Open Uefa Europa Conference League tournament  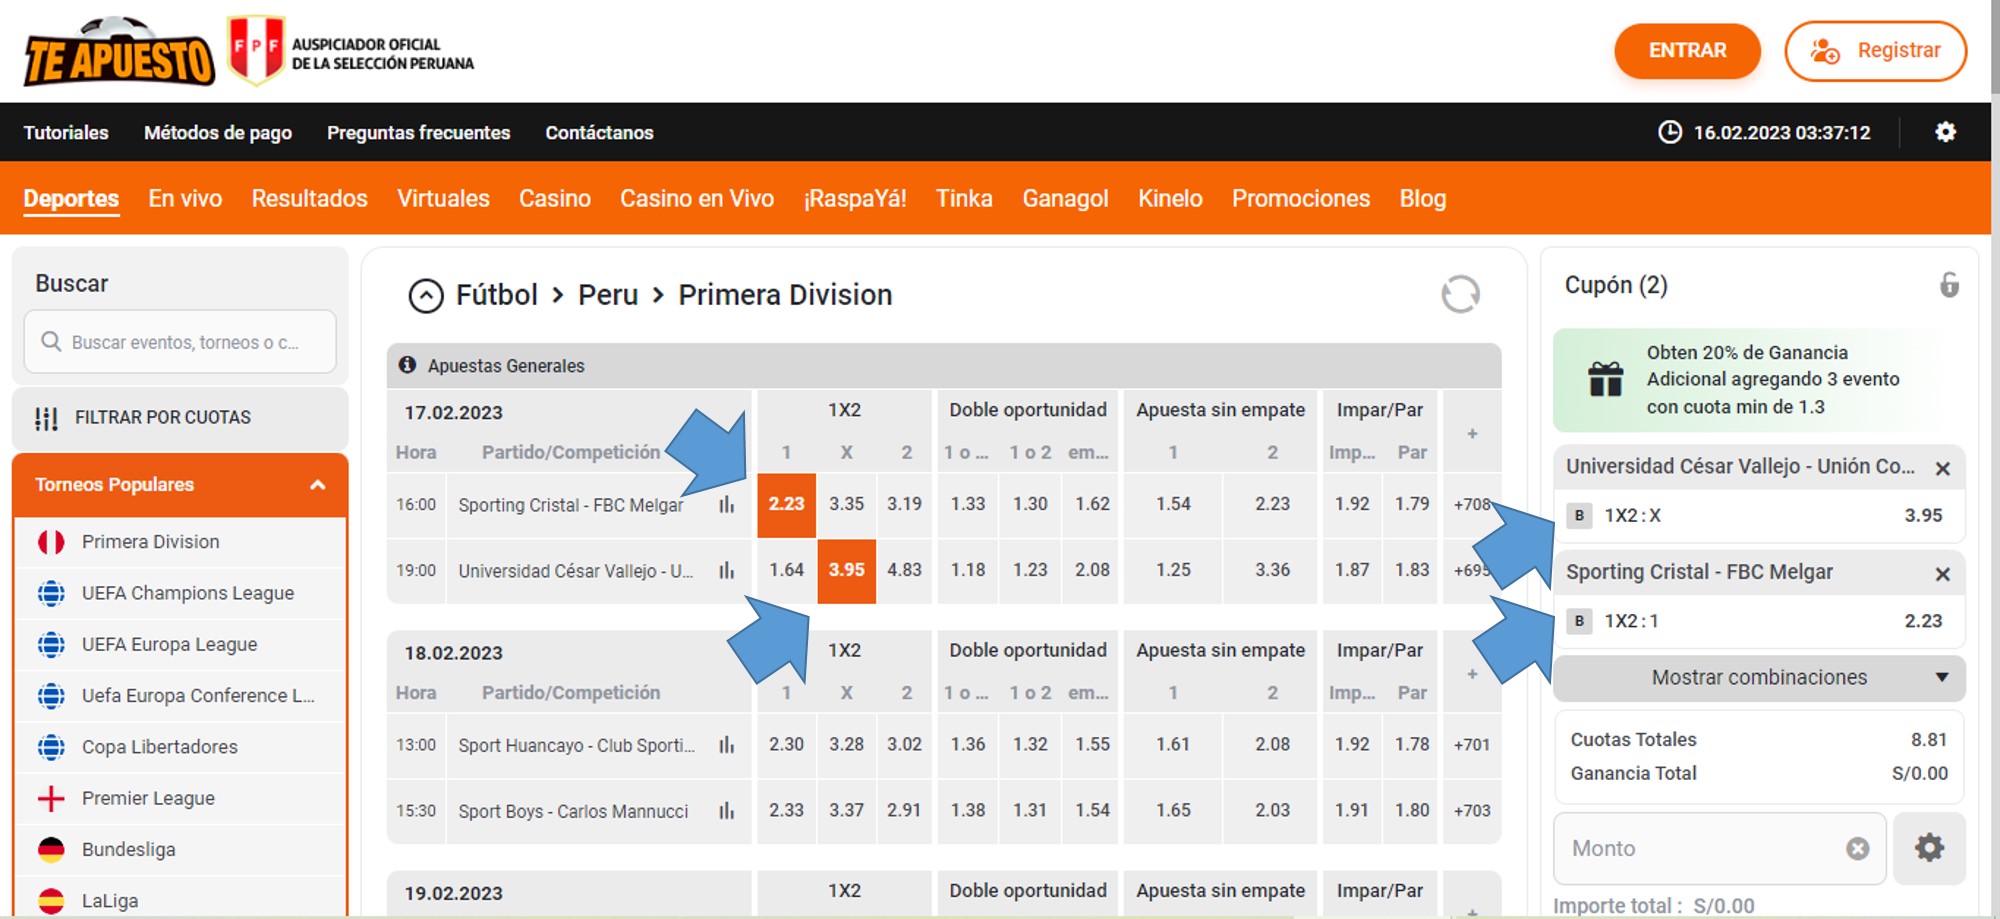point(181,696)
